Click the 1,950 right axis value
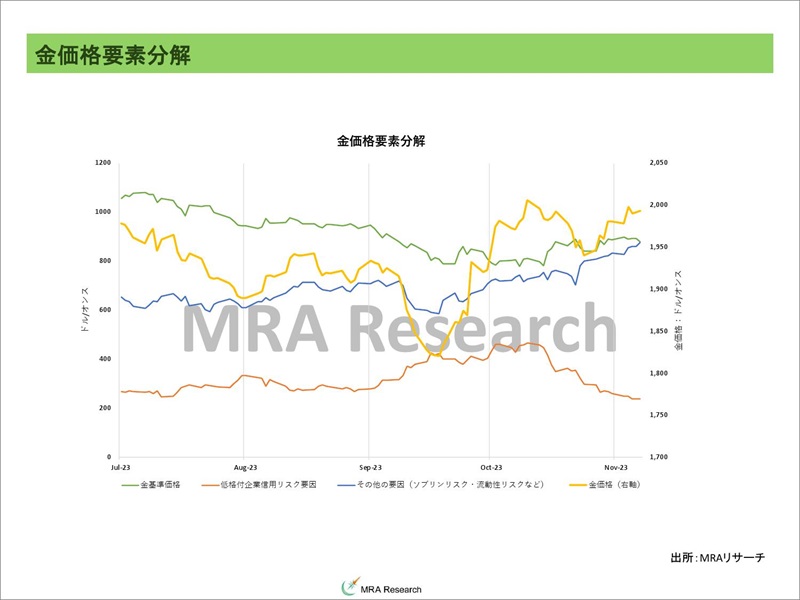 pyautogui.click(x=659, y=247)
